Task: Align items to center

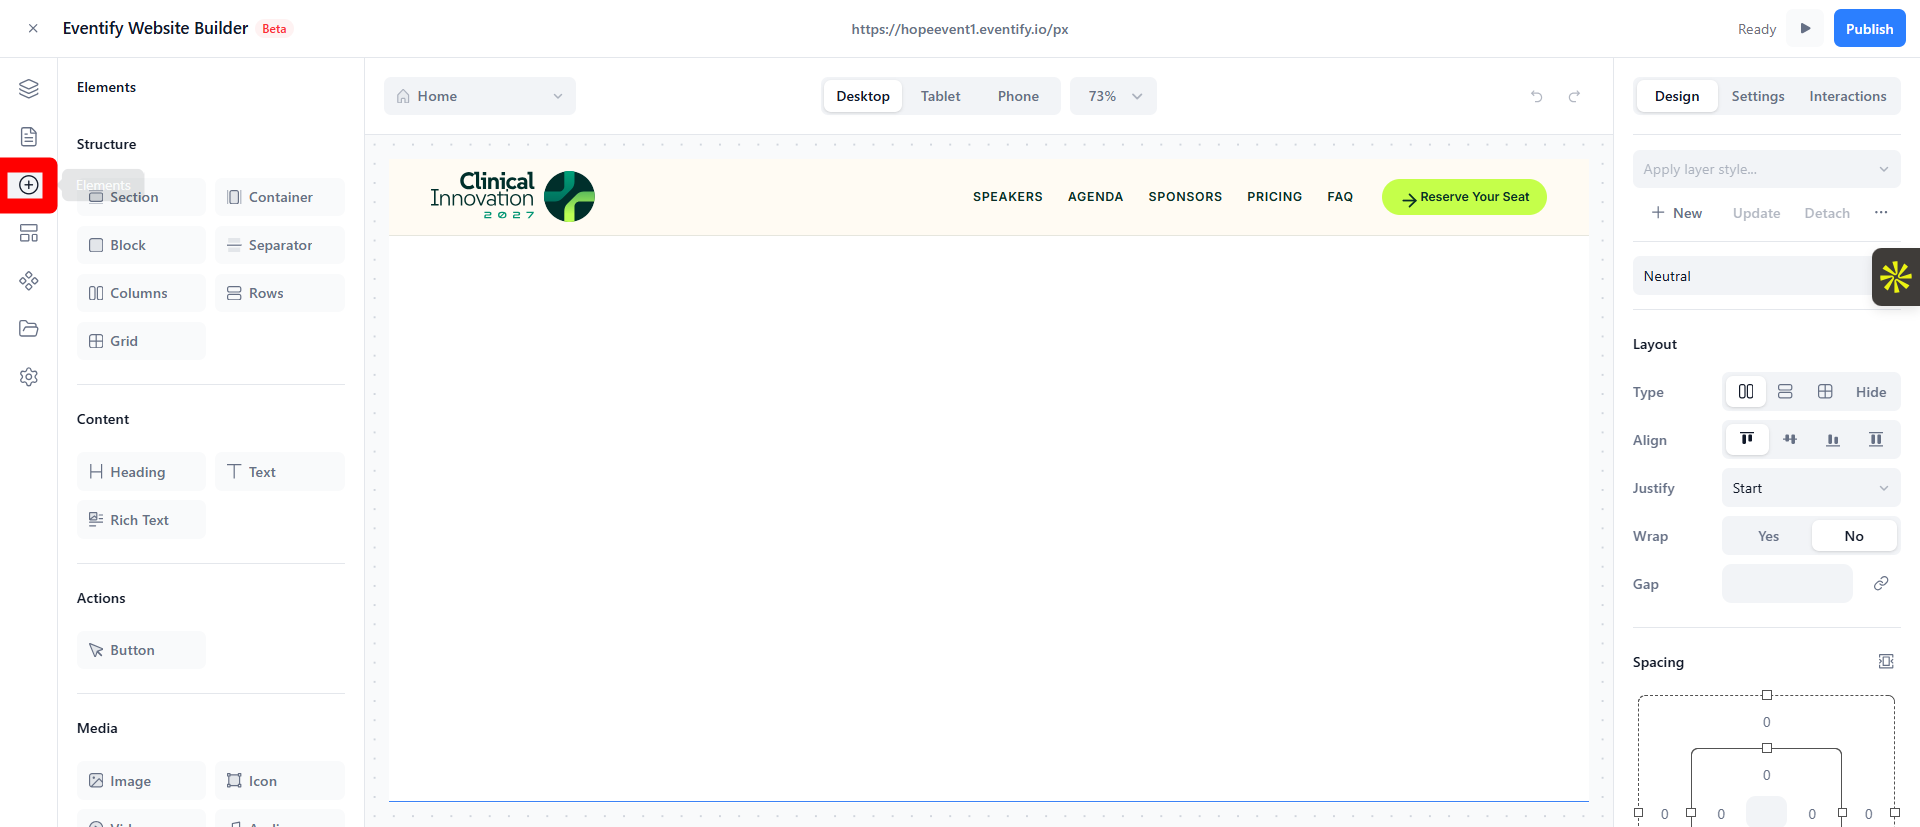Action: [x=1790, y=440]
